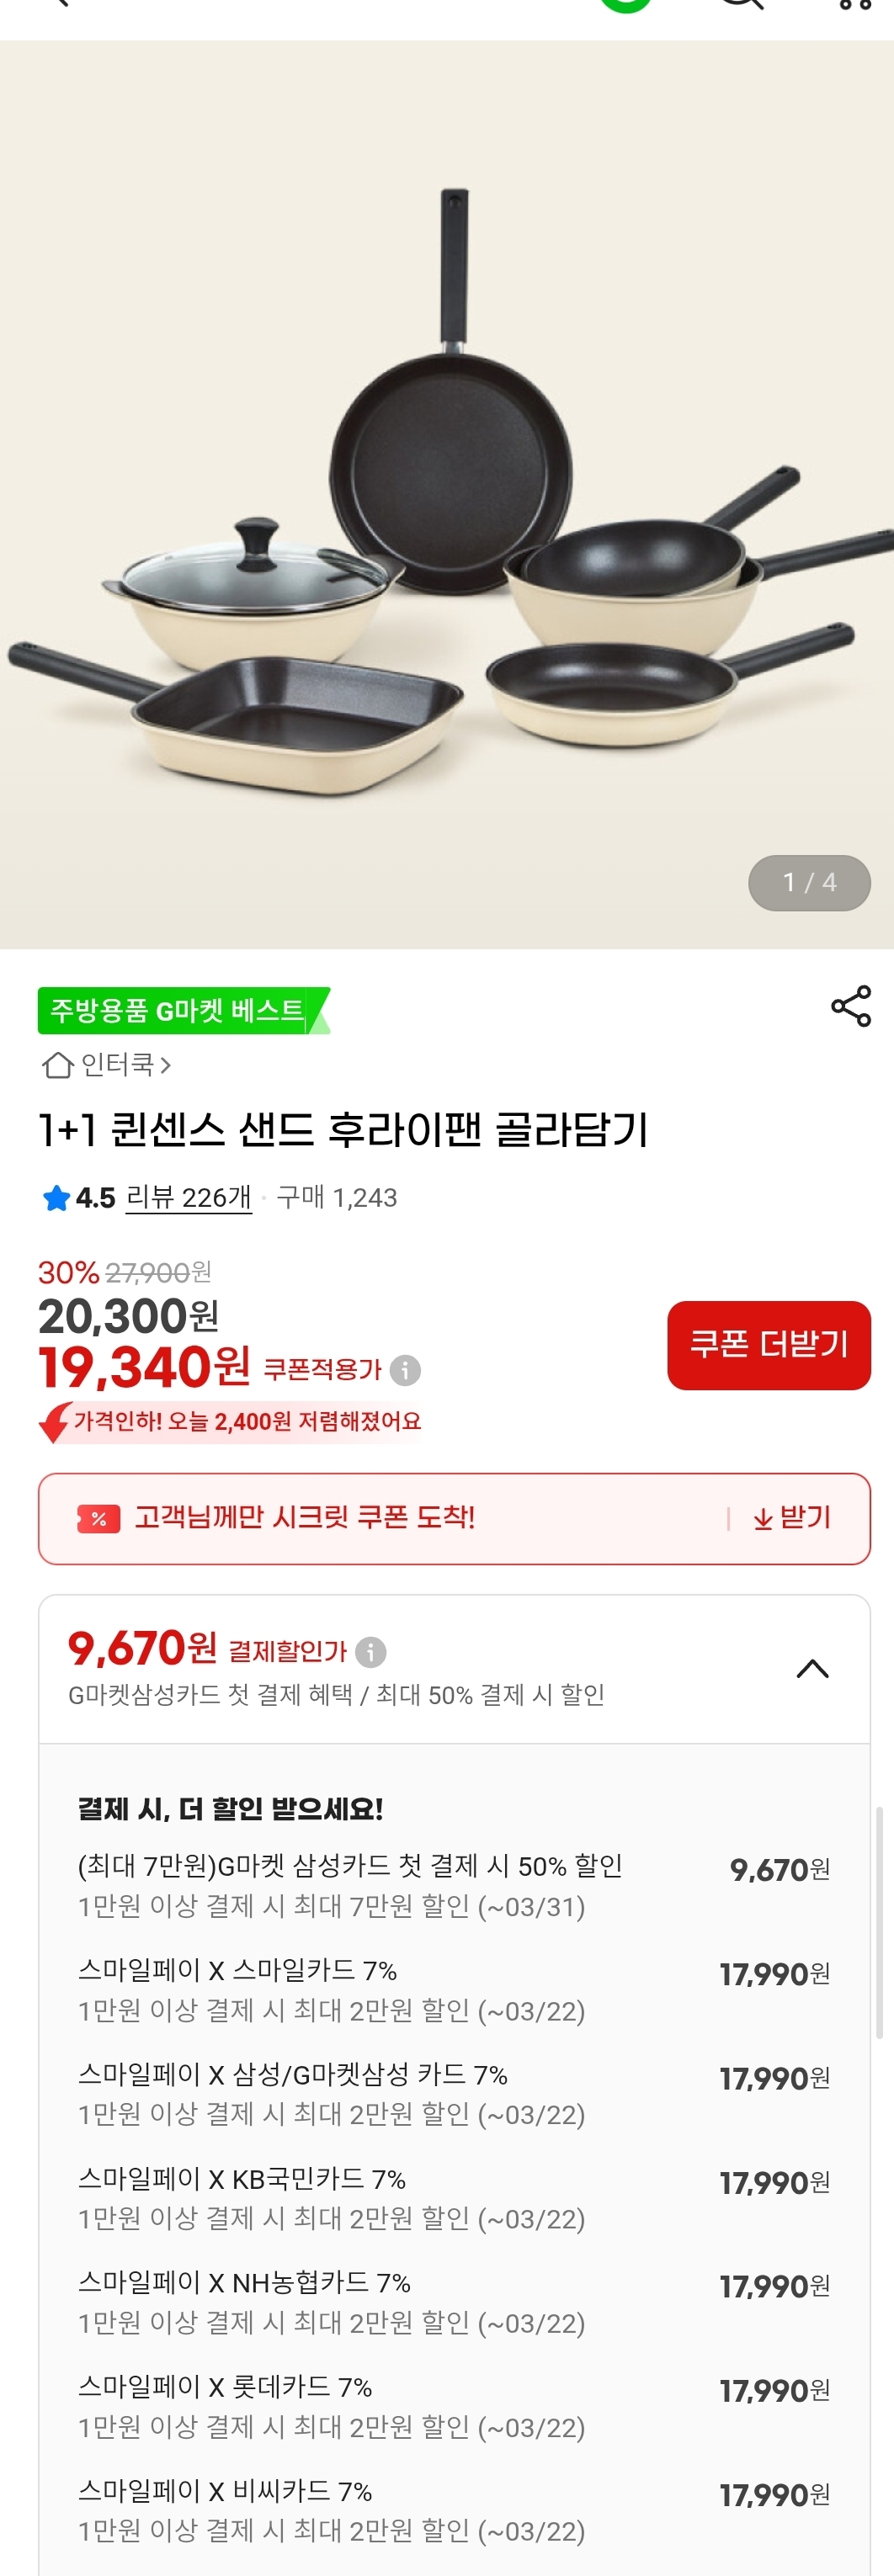
Task: Tap the search magnifier at top
Action: pos(743,4)
